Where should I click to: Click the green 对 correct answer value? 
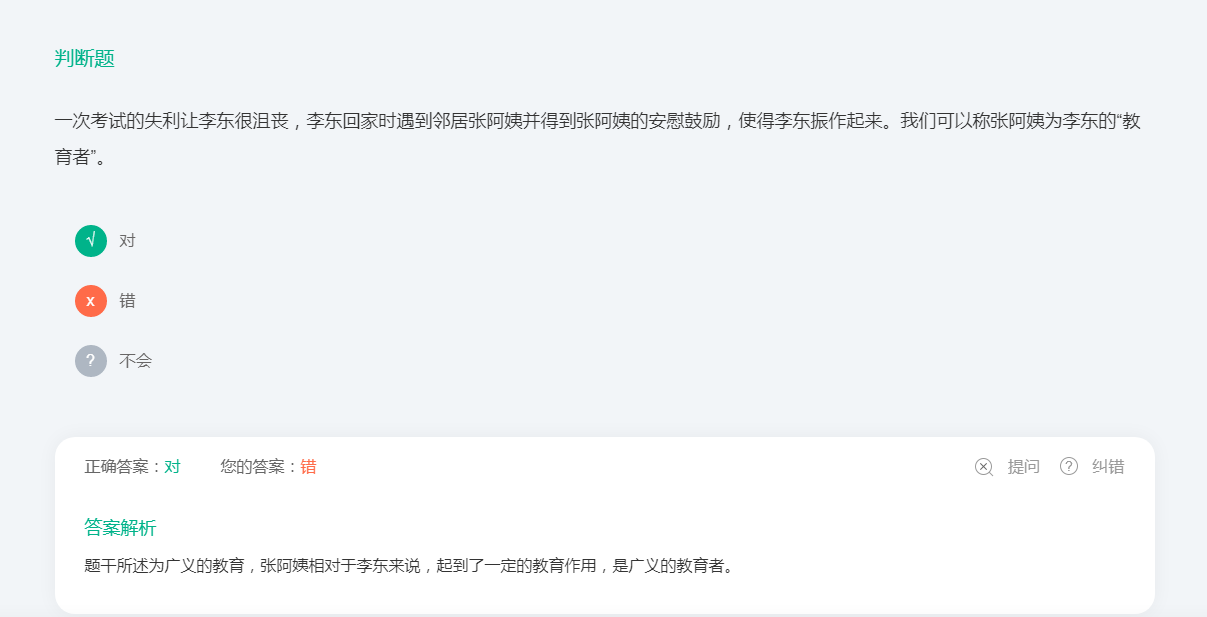173,467
